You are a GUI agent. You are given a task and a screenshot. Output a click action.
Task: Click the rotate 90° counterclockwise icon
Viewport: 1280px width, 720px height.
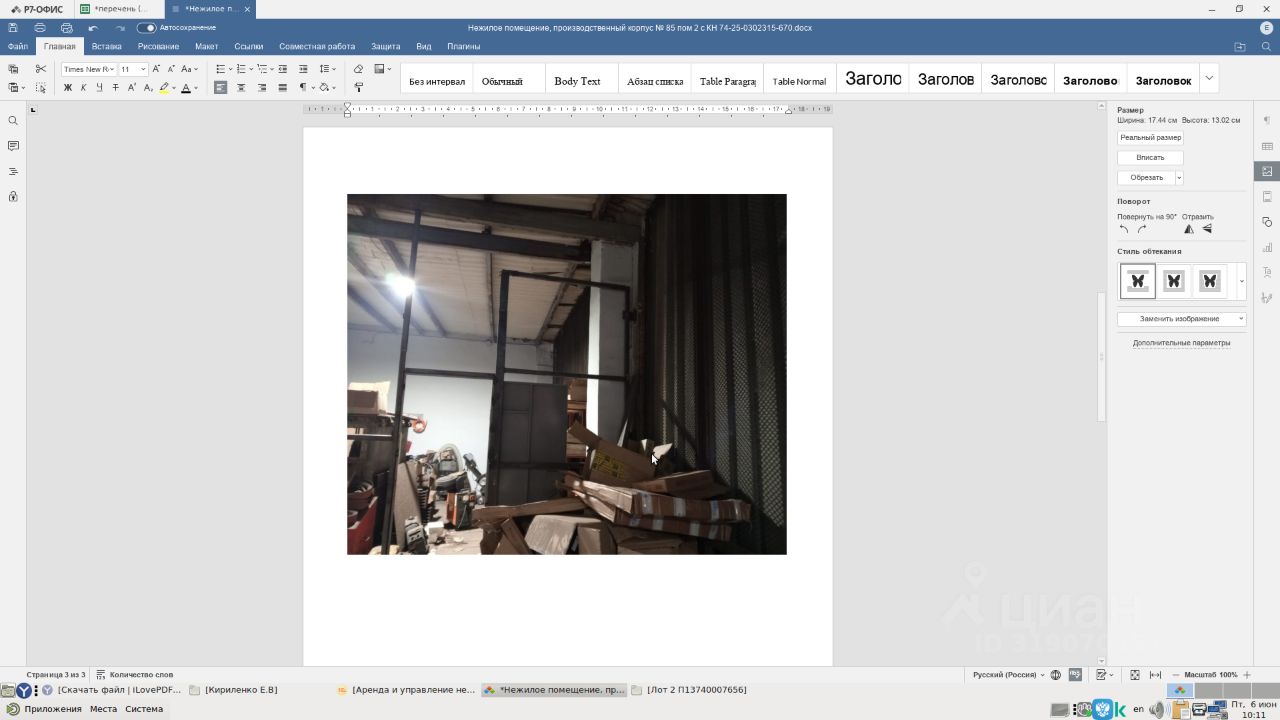click(1124, 229)
